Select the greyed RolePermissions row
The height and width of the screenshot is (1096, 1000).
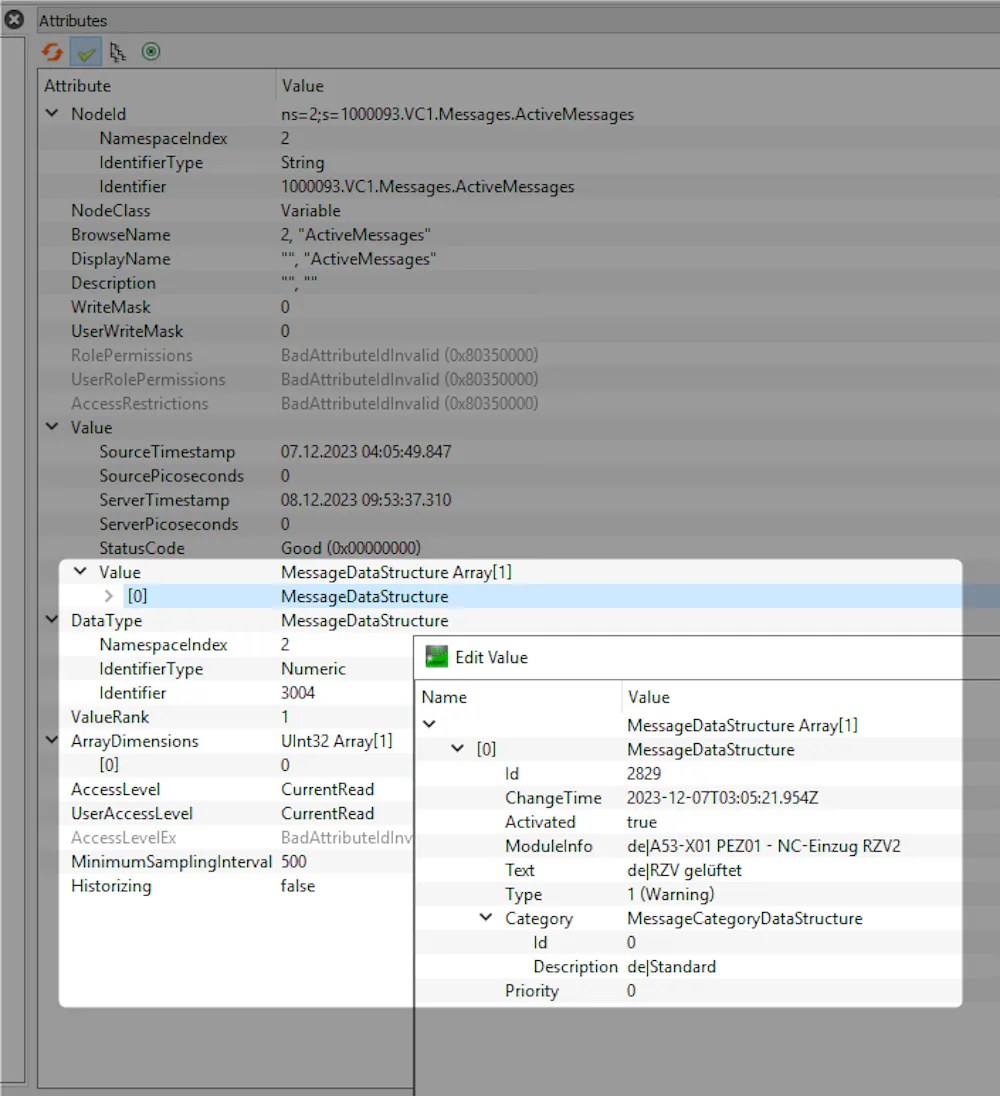point(519,355)
